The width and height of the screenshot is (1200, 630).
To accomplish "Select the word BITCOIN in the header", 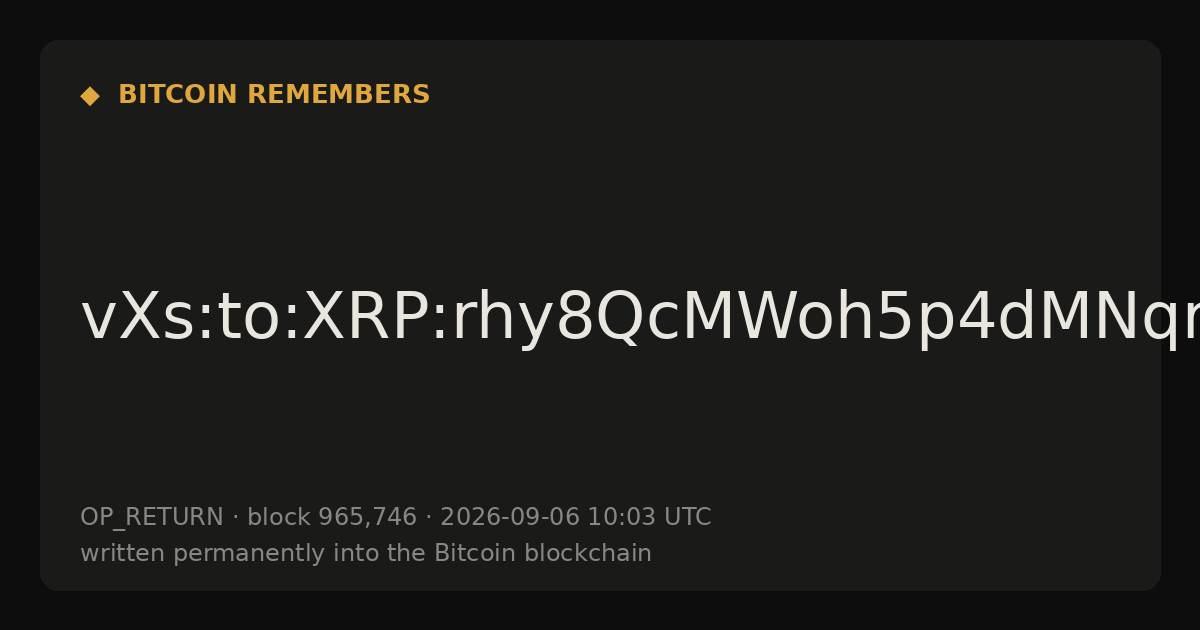I will tap(179, 95).
